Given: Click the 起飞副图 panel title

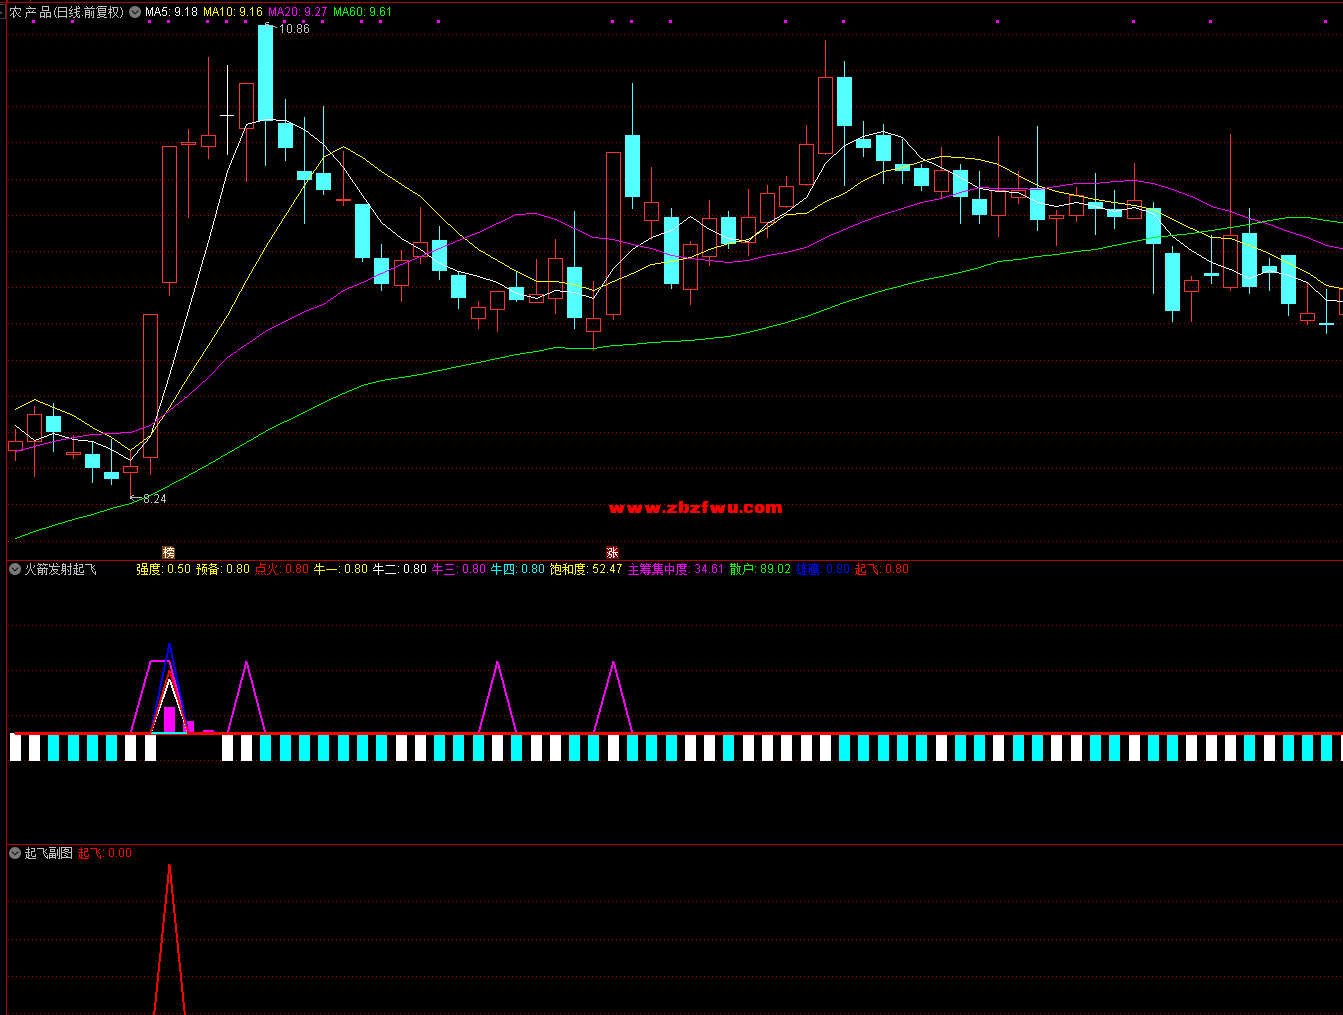Looking at the screenshot, I should coord(48,853).
